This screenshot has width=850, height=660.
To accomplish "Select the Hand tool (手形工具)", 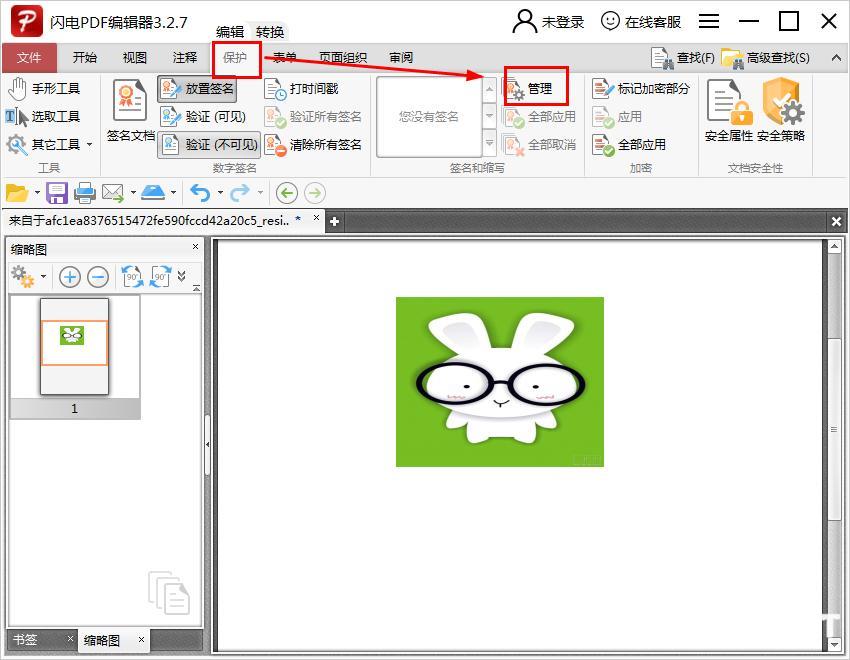I will pyautogui.click(x=43, y=88).
